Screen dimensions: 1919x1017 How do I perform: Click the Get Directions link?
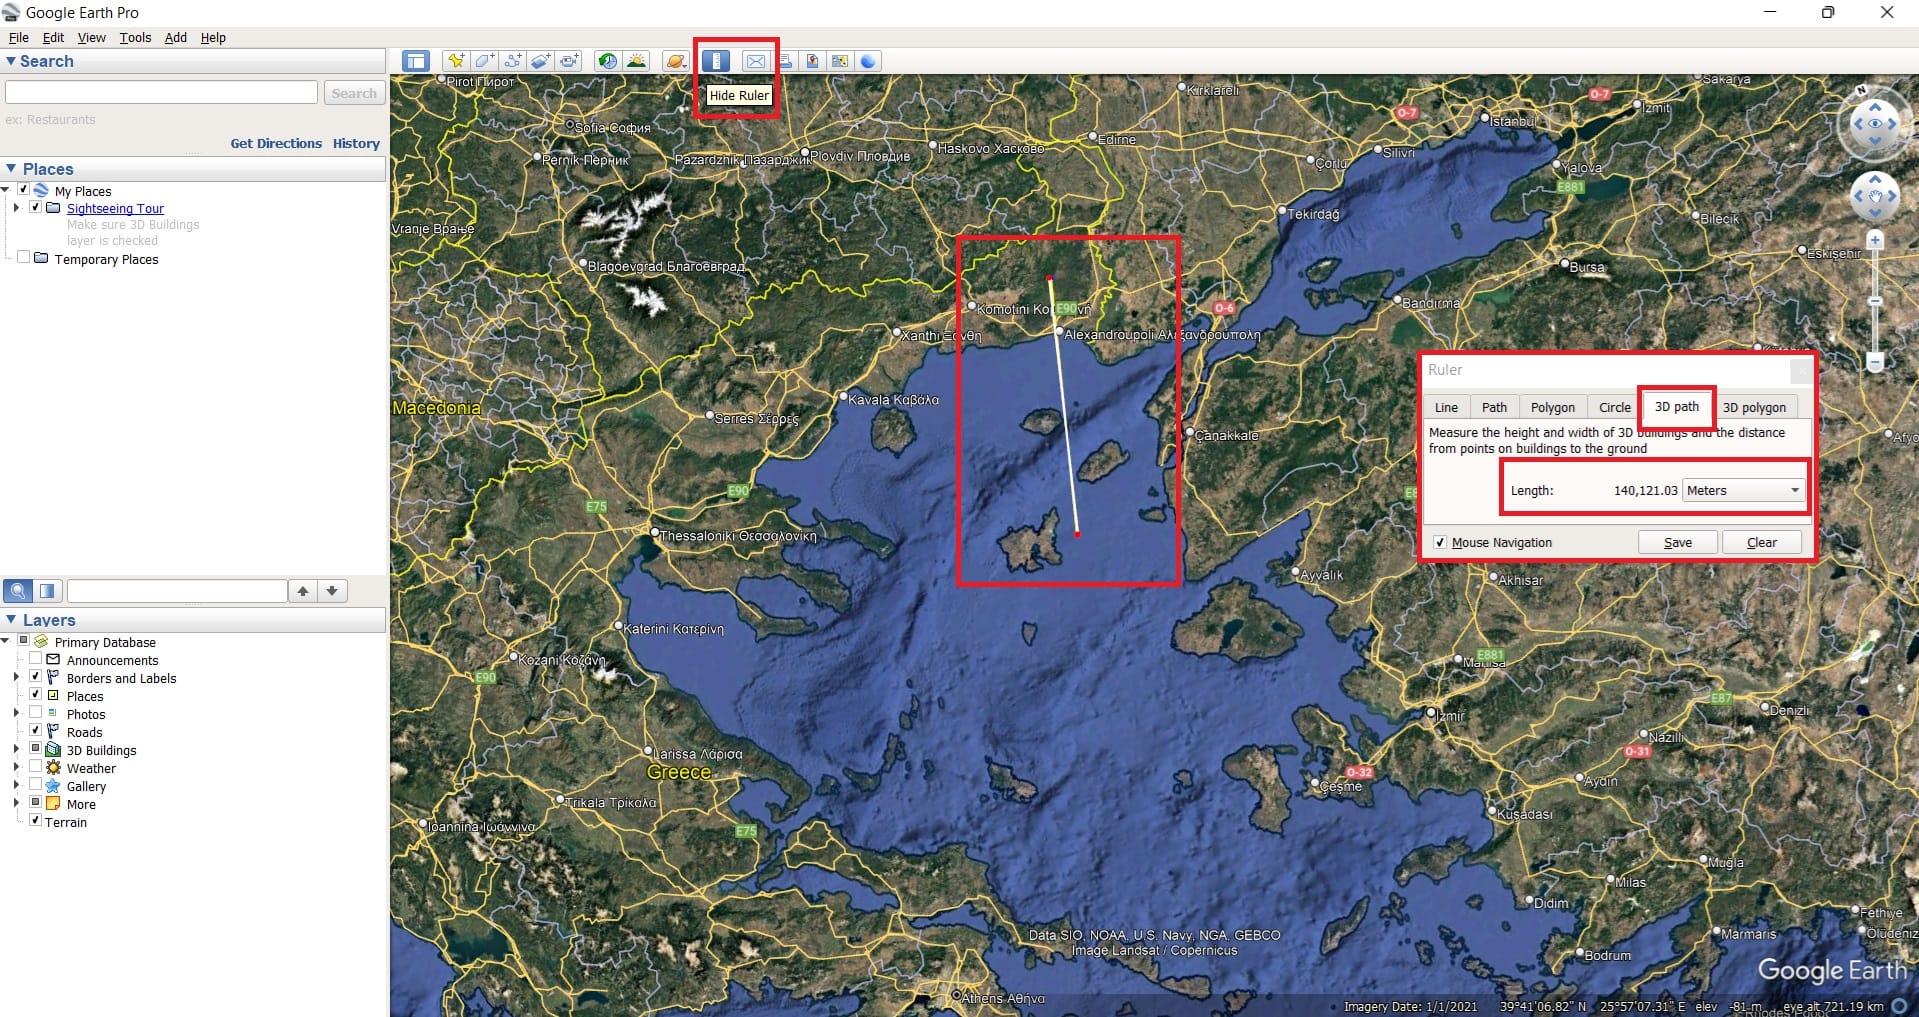(276, 143)
